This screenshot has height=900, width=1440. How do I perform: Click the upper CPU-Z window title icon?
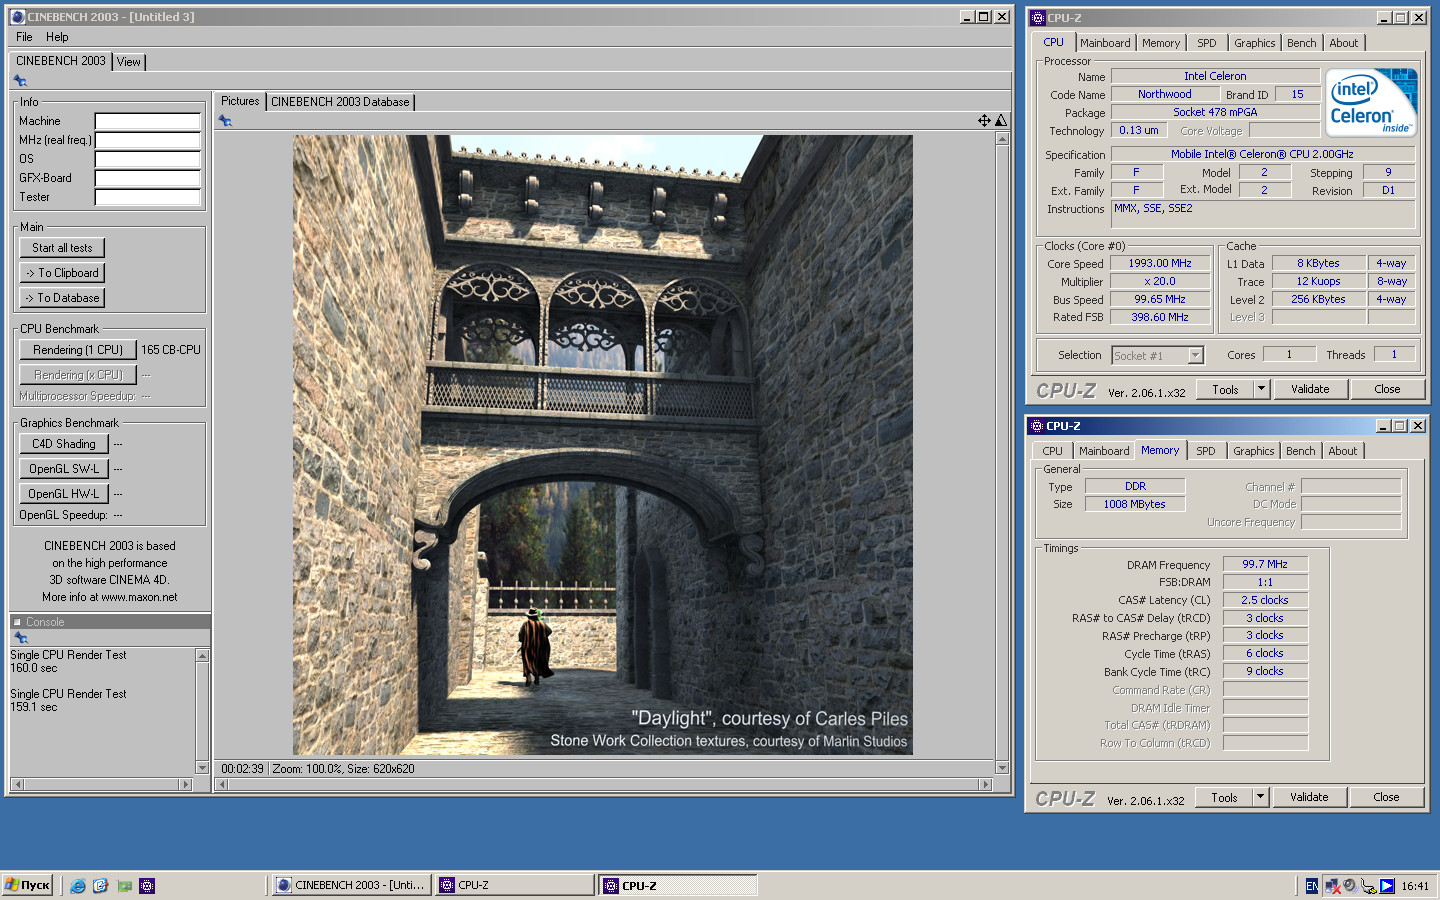tap(1038, 18)
